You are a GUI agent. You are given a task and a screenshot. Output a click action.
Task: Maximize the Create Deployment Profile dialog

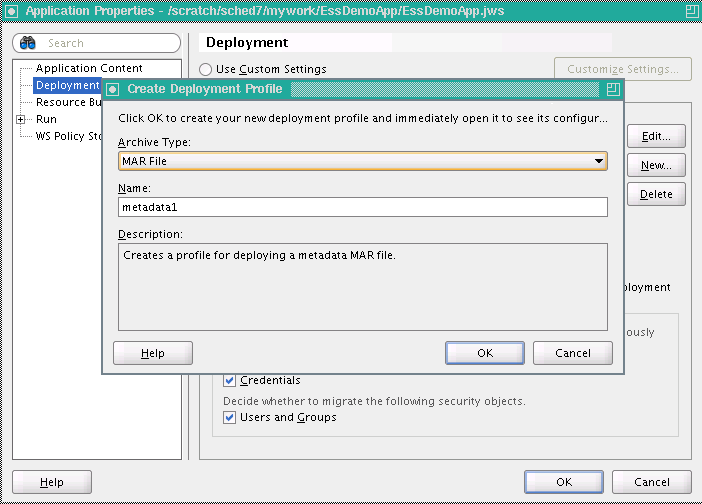[x=613, y=90]
